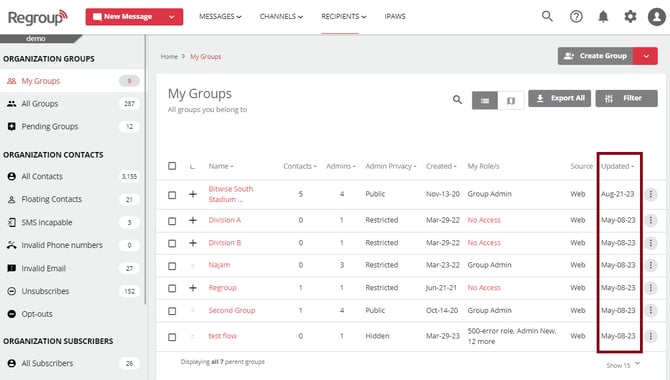Select All Groups in sidebar
This screenshot has width=670, height=380.
(72, 104)
